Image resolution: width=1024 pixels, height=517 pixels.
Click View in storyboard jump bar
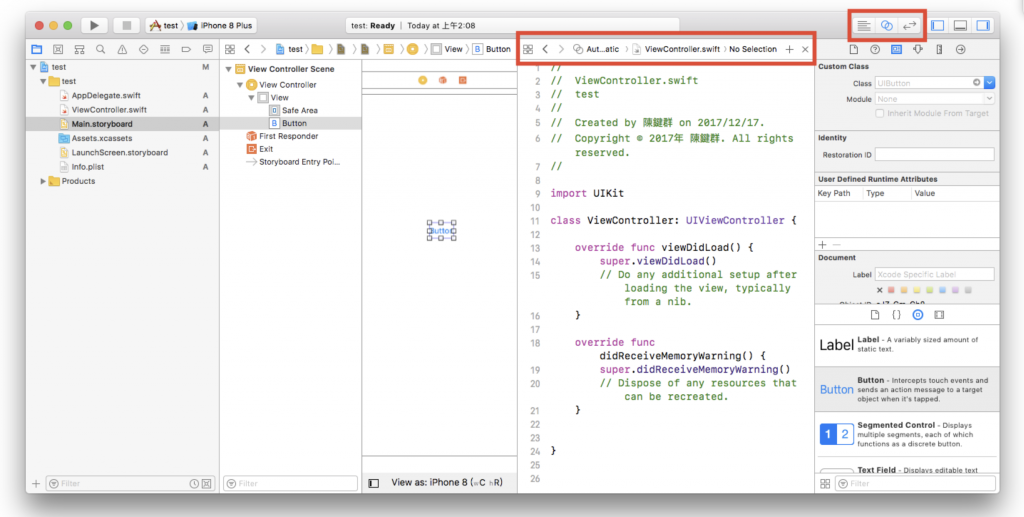point(447,49)
